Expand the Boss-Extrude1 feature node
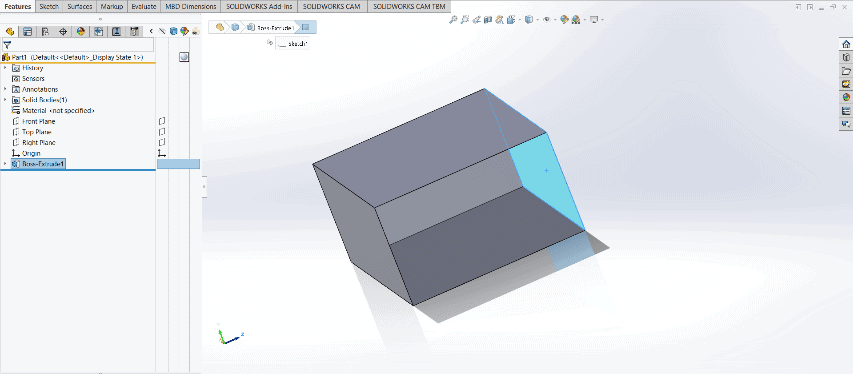This screenshot has height=374, width=853. click(5, 164)
